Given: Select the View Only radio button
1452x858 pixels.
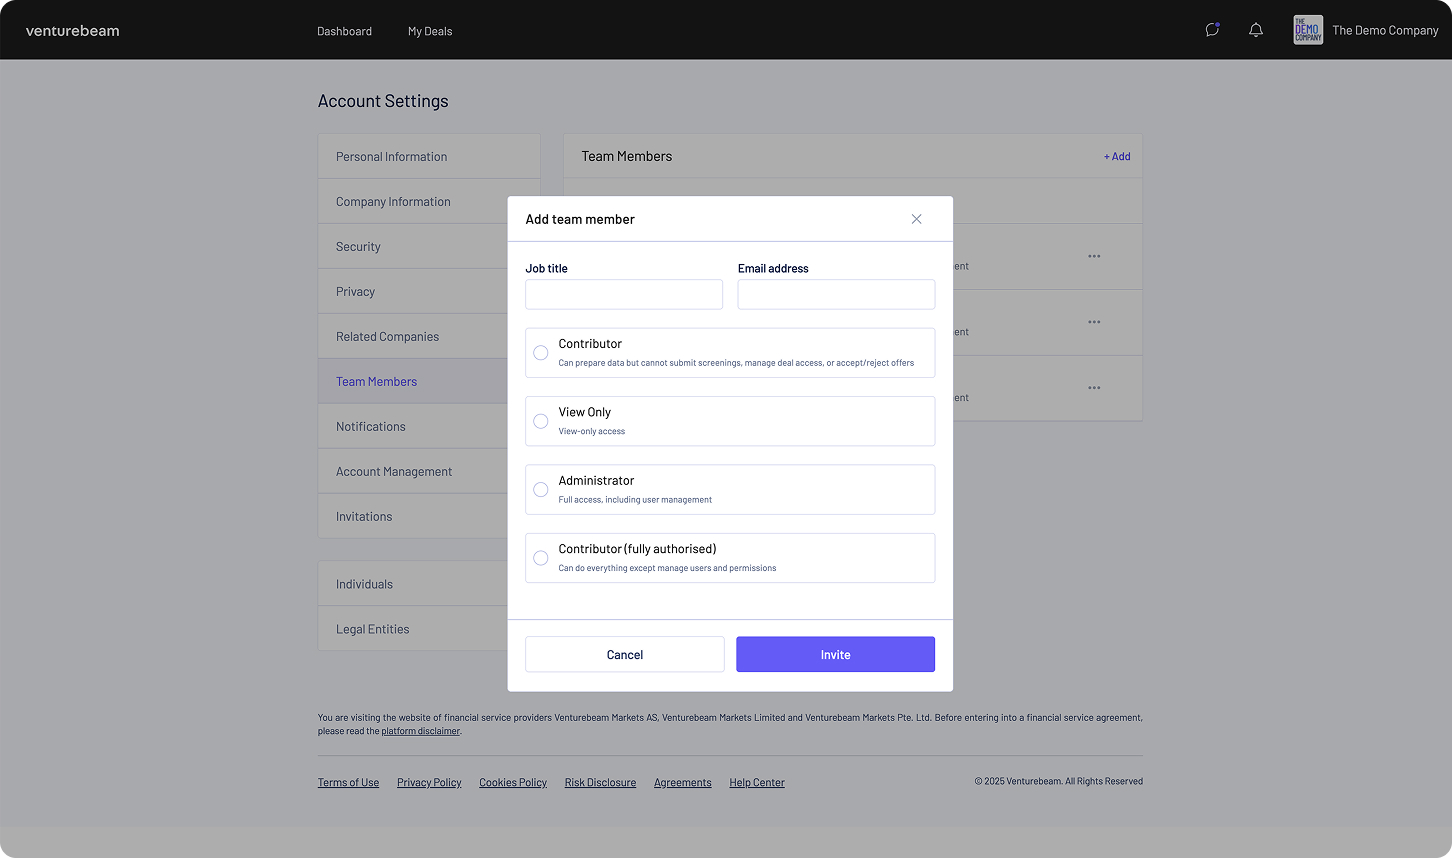Looking at the screenshot, I should coord(541,421).
